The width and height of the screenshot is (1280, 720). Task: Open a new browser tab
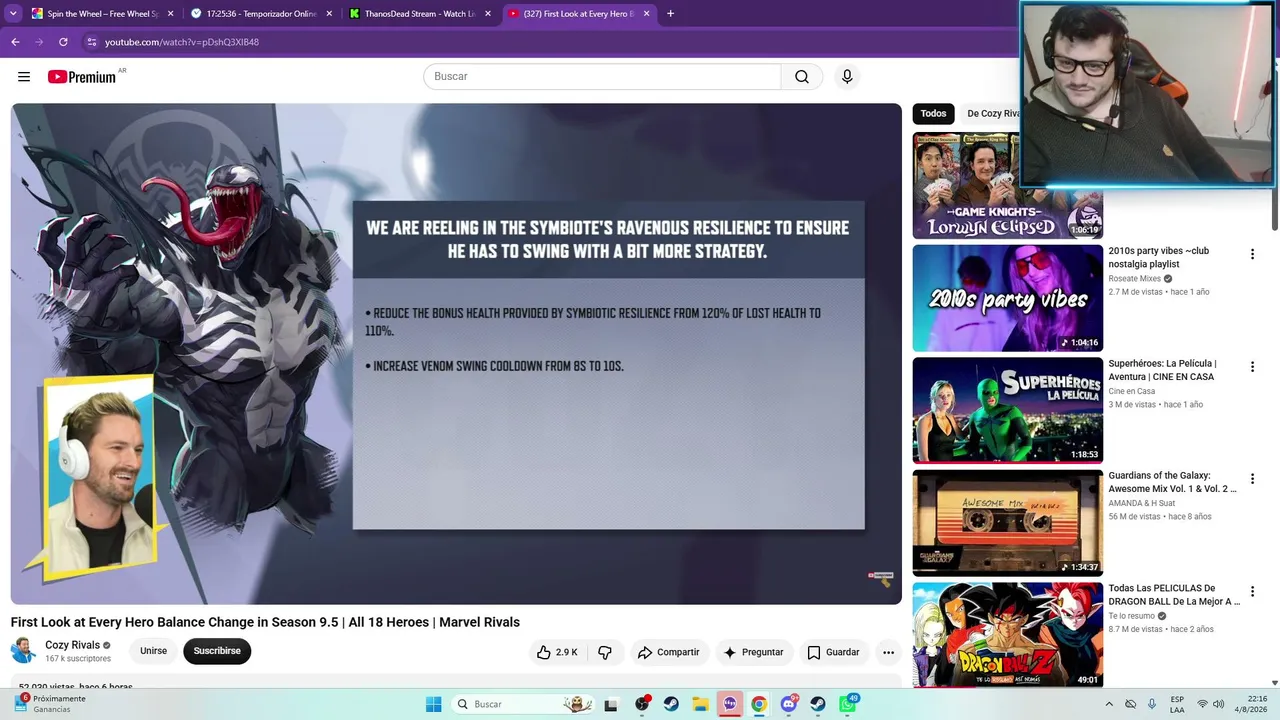click(670, 14)
